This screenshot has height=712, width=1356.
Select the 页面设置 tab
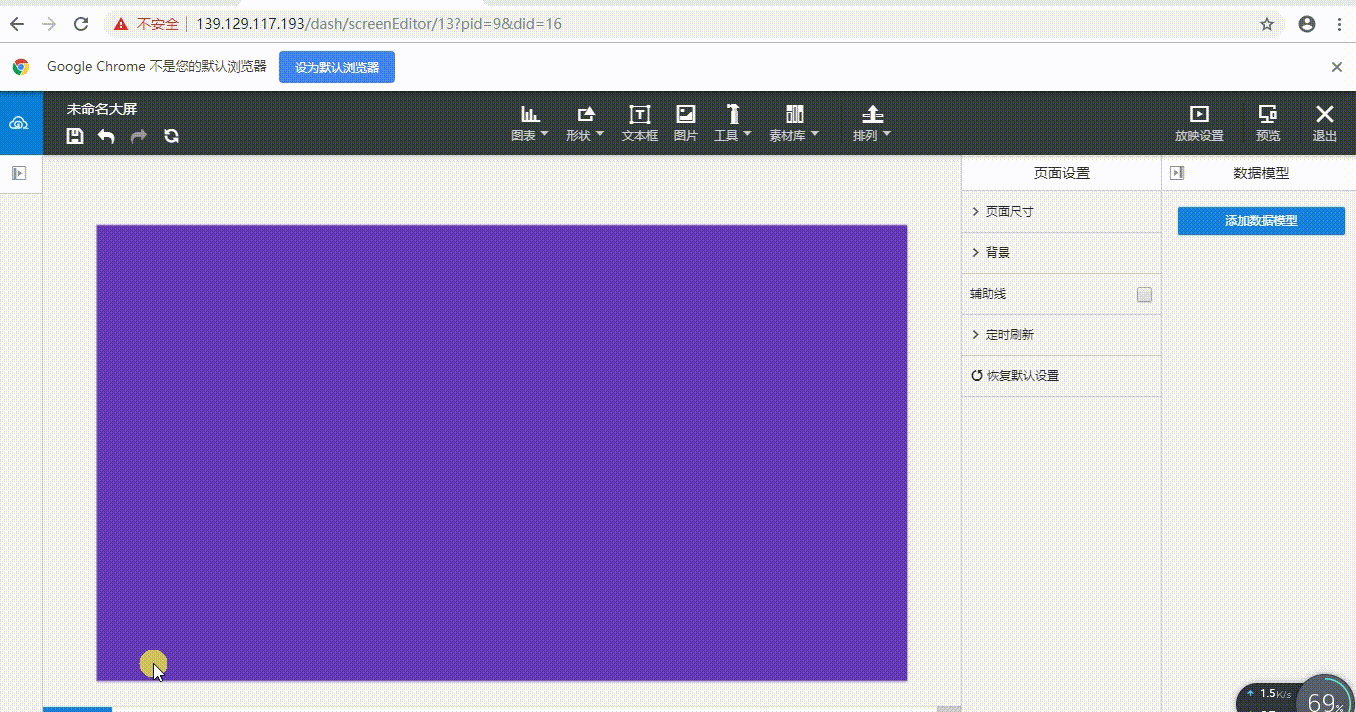click(x=1061, y=173)
